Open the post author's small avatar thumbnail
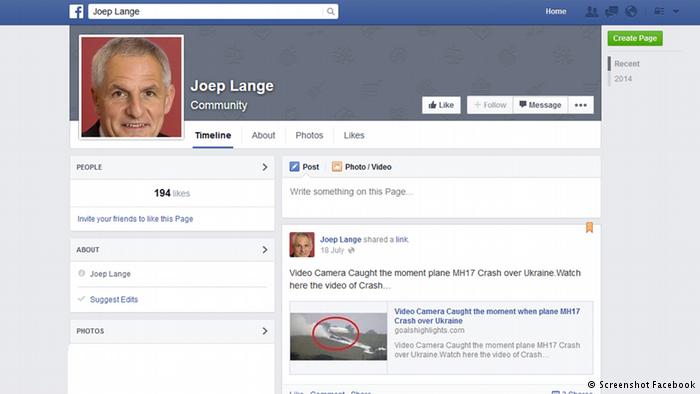This screenshot has width=700, height=394. coord(302,245)
